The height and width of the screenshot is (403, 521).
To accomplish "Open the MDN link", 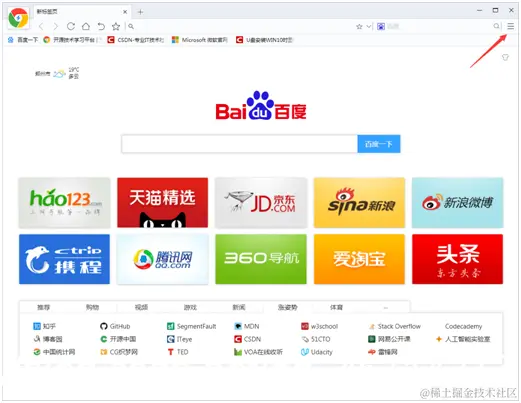I will pos(247,326).
